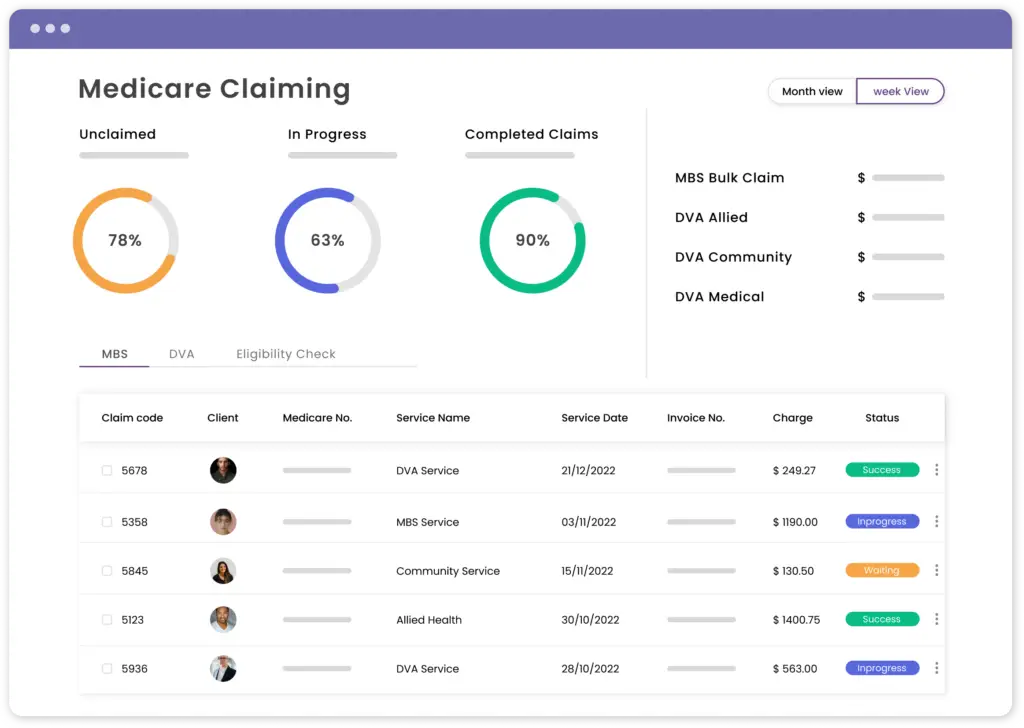Screen dimensions: 1024x728
Task: Select the checkbox next to claim 5123
Action: 107,620
